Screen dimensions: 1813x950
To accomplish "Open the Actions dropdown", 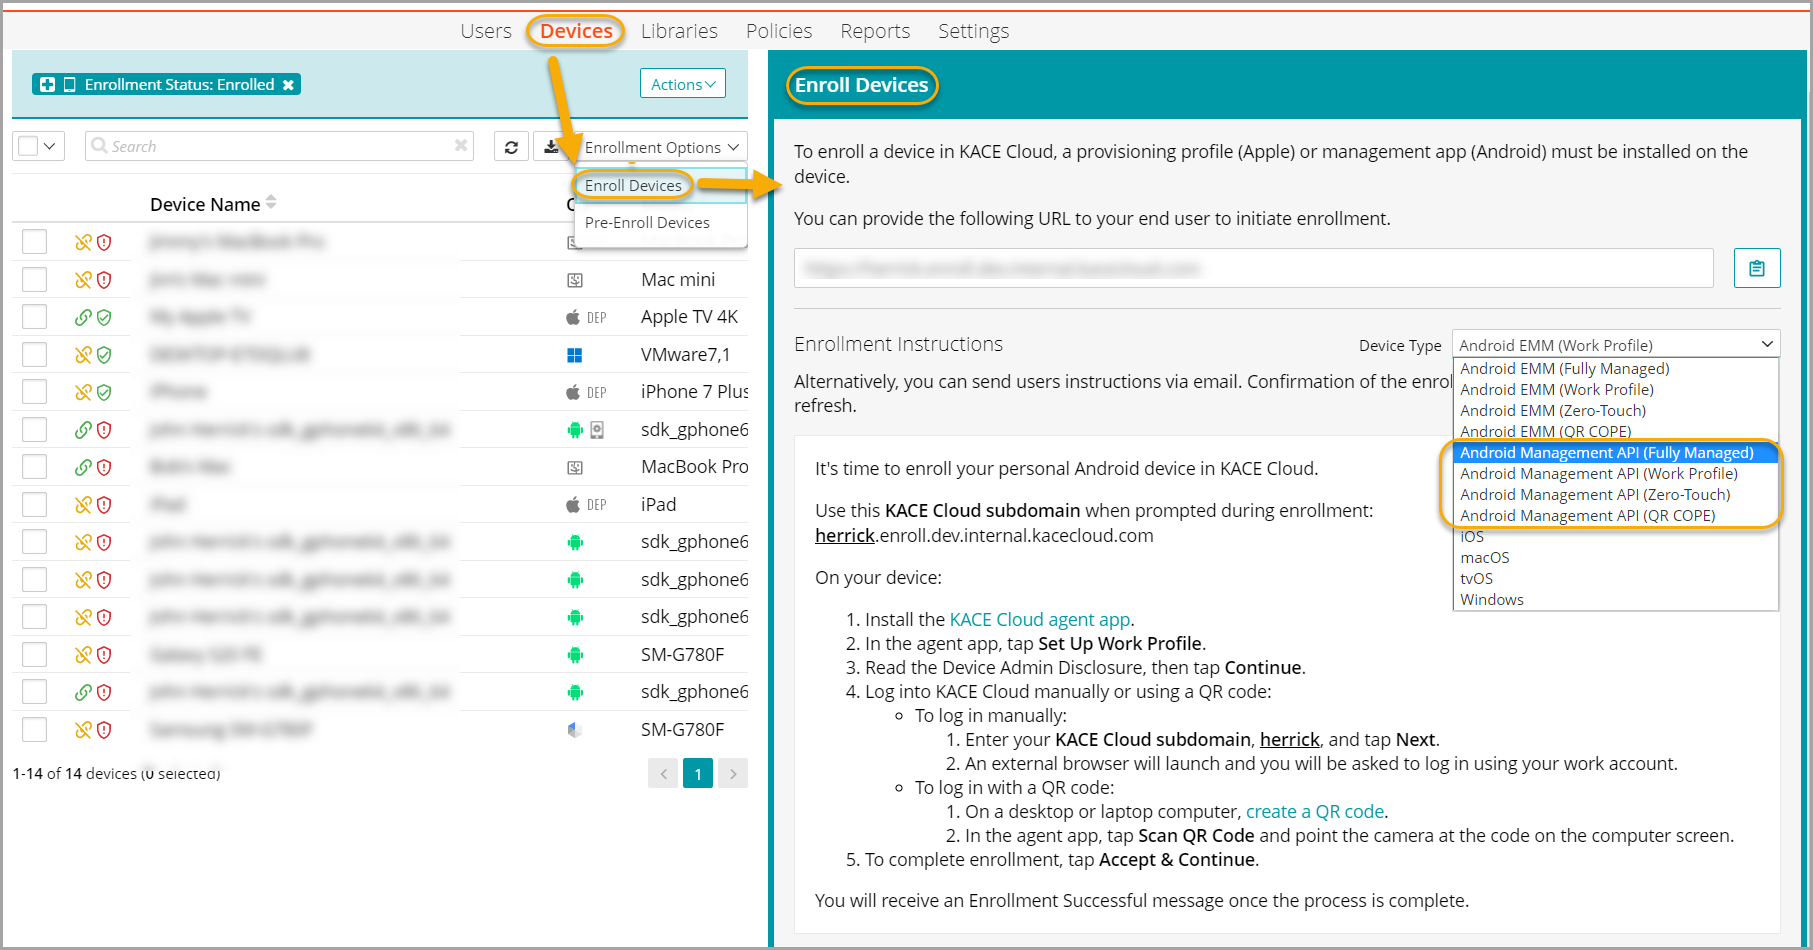I will tap(682, 84).
